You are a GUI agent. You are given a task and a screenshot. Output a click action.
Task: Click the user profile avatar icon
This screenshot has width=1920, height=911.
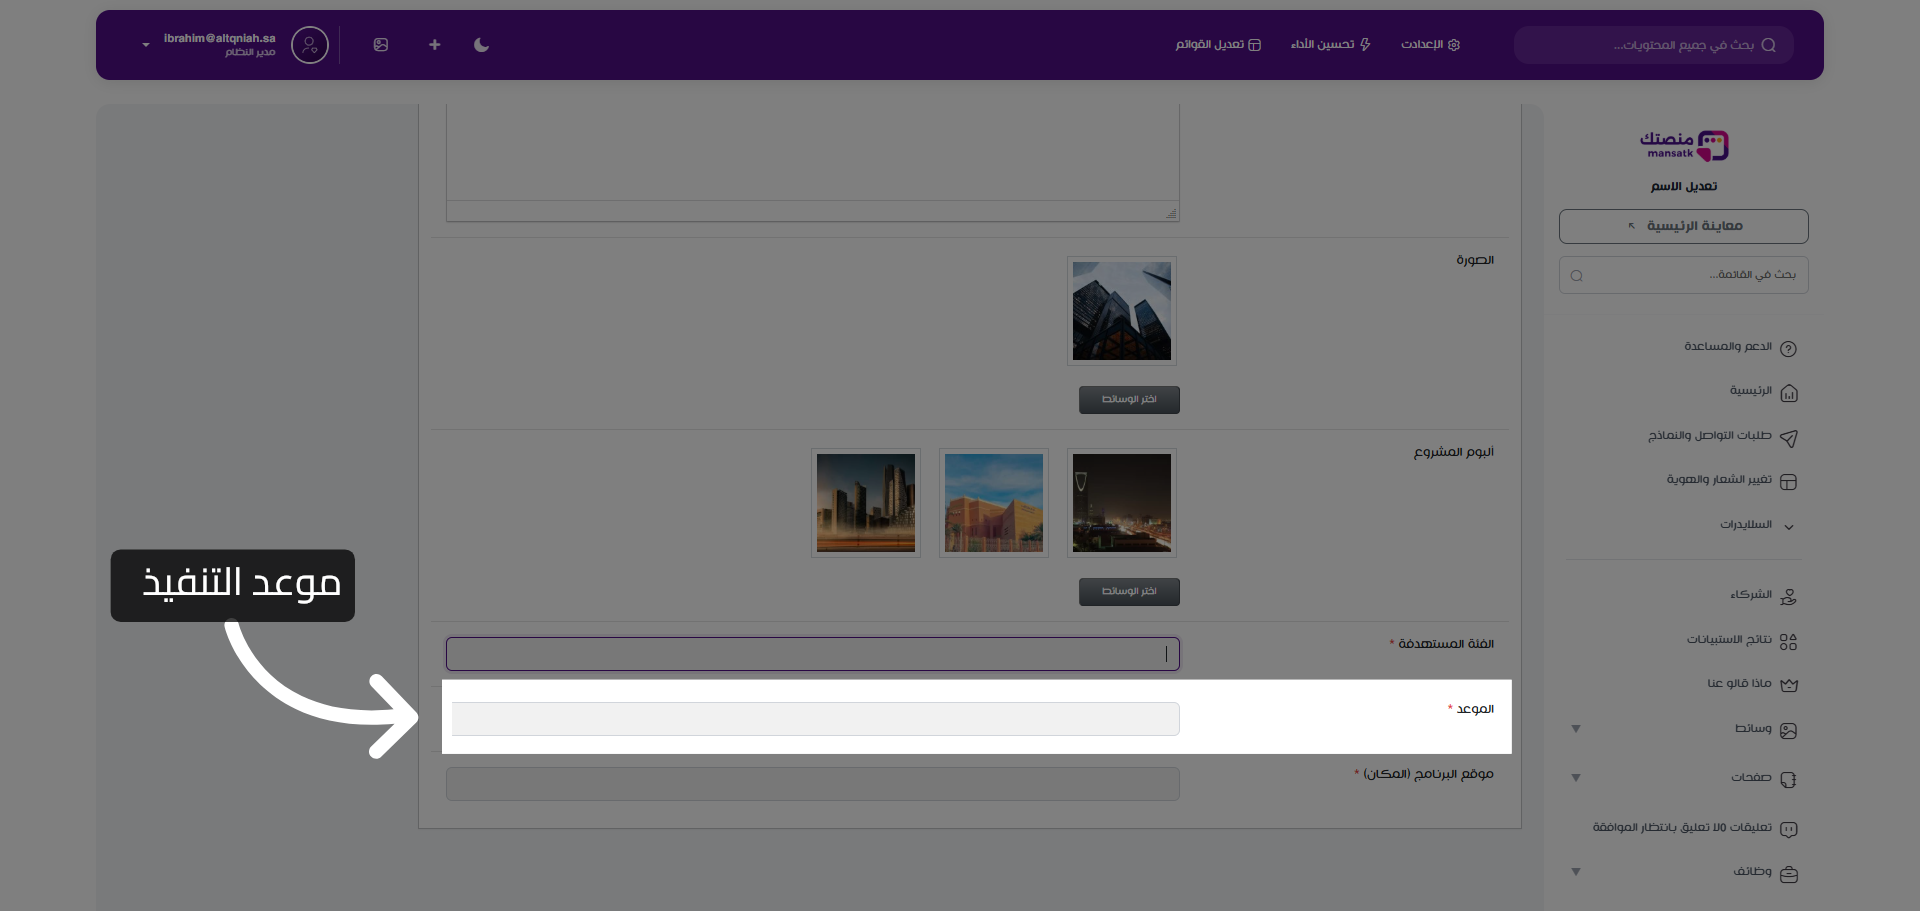tap(310, 45)
